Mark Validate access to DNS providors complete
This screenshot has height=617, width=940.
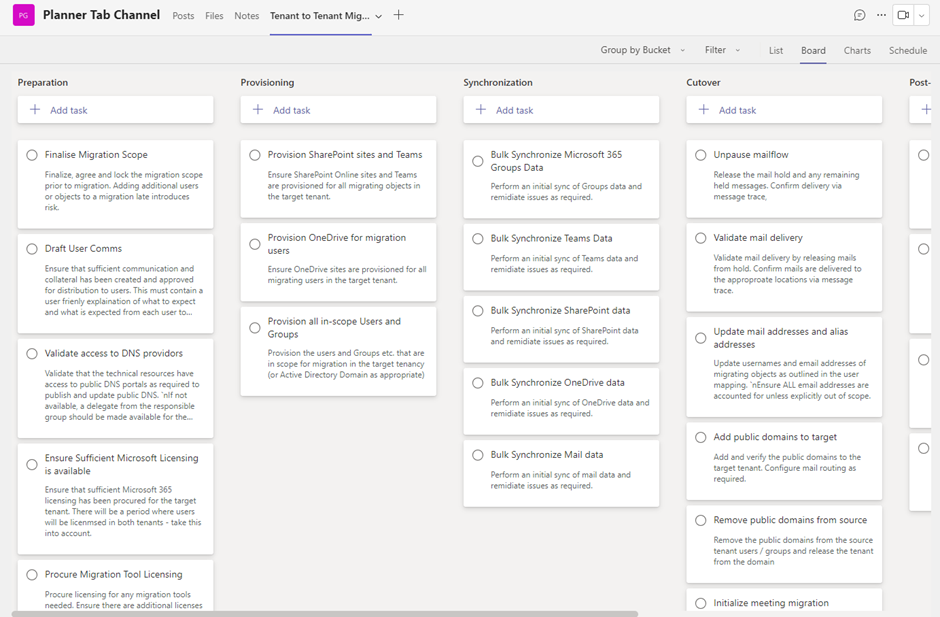32,354
